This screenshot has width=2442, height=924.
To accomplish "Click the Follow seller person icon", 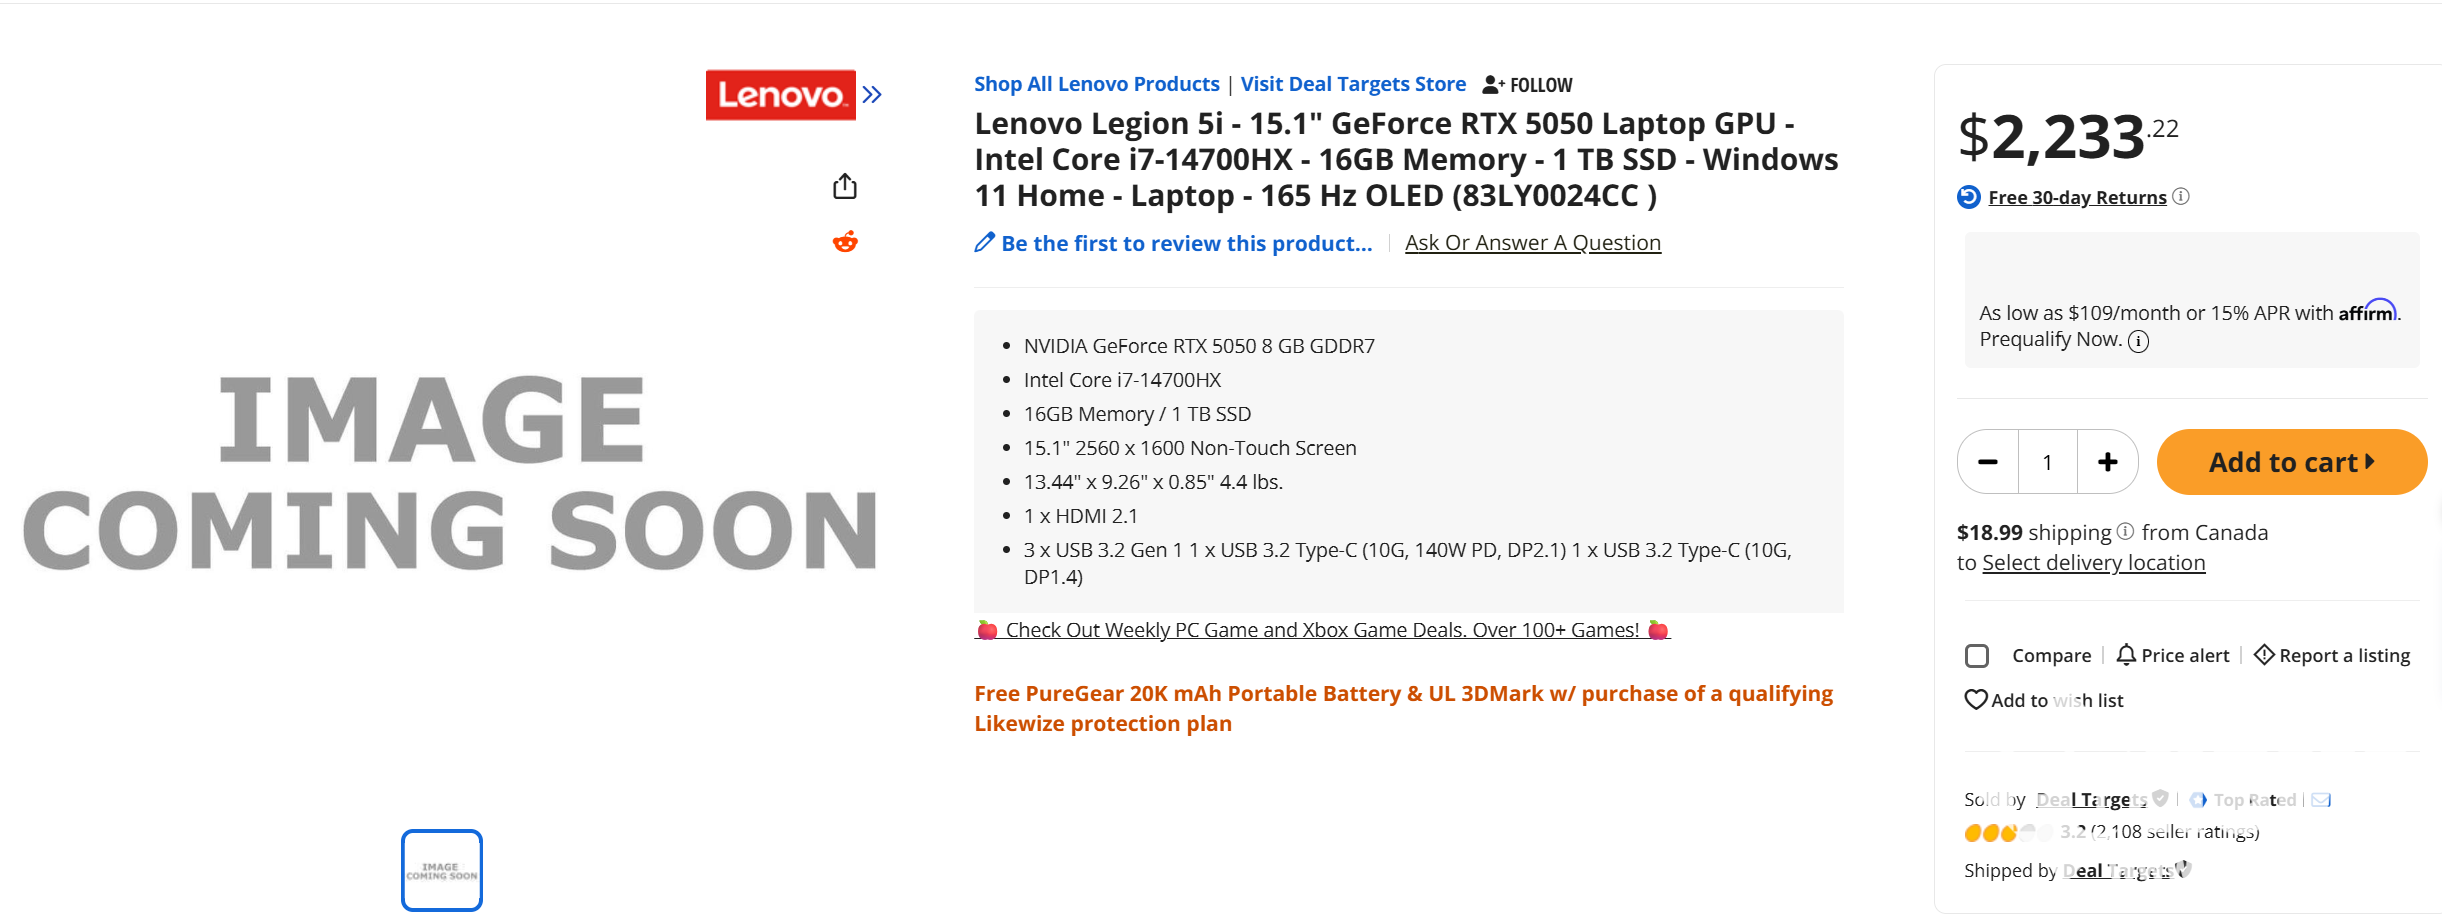I will click(1493, 85).
